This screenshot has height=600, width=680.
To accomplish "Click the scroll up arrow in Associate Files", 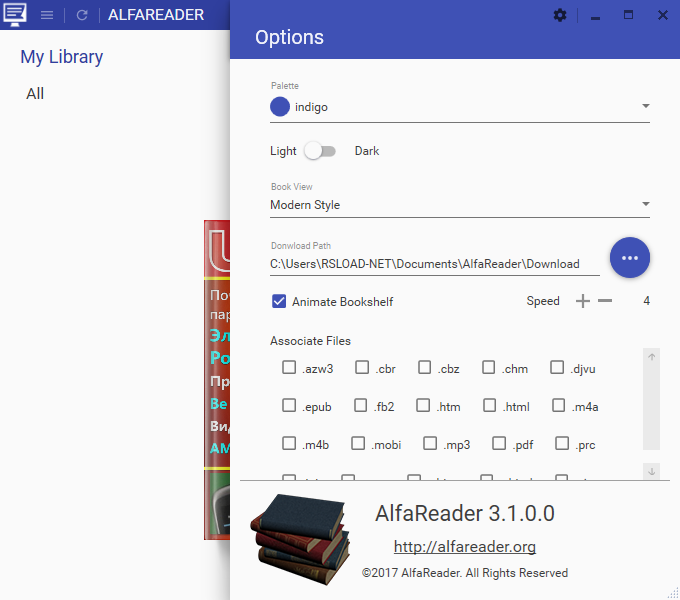I will coord(651,357).
